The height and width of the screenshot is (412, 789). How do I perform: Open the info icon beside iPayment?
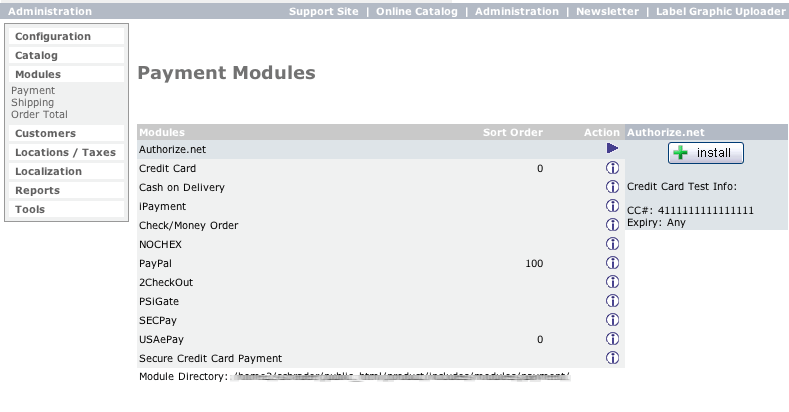pyautogui.click(x=613, y=206)
